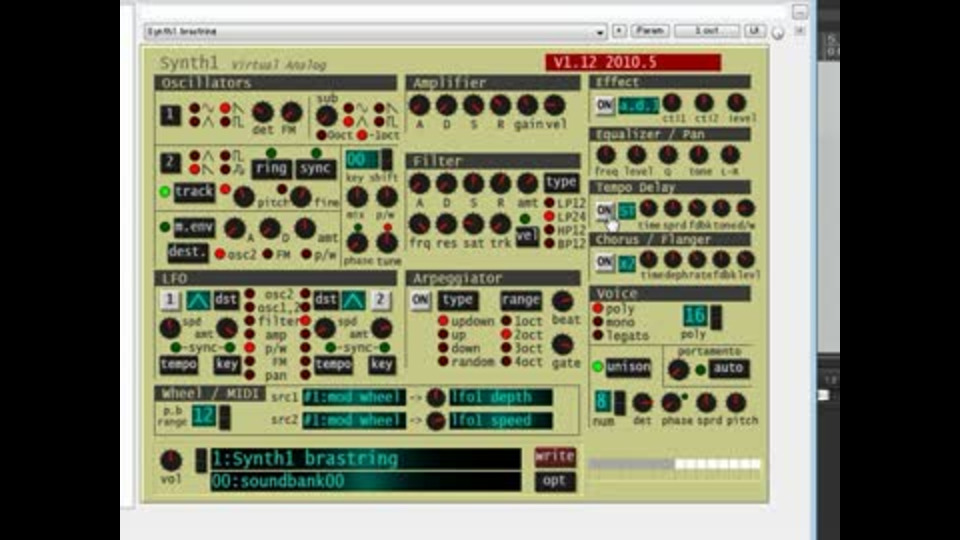
Task: Select updown arpeggiator mode
Action: pos(443,321)
